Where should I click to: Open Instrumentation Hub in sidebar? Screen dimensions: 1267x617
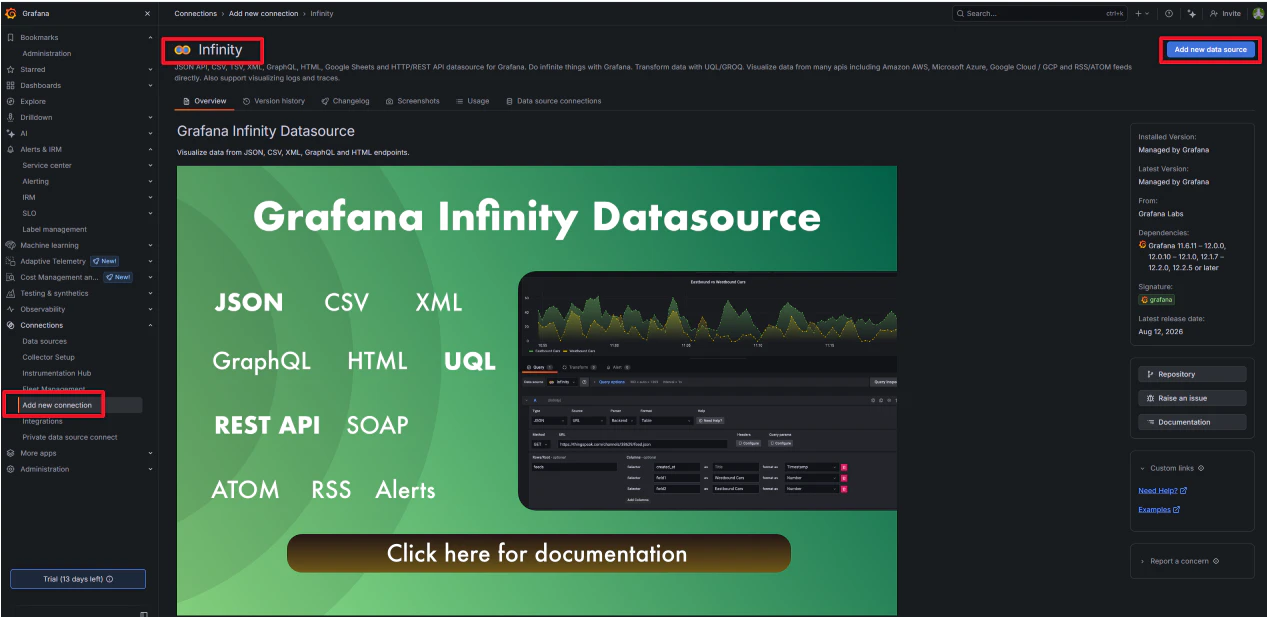point(57,373)
